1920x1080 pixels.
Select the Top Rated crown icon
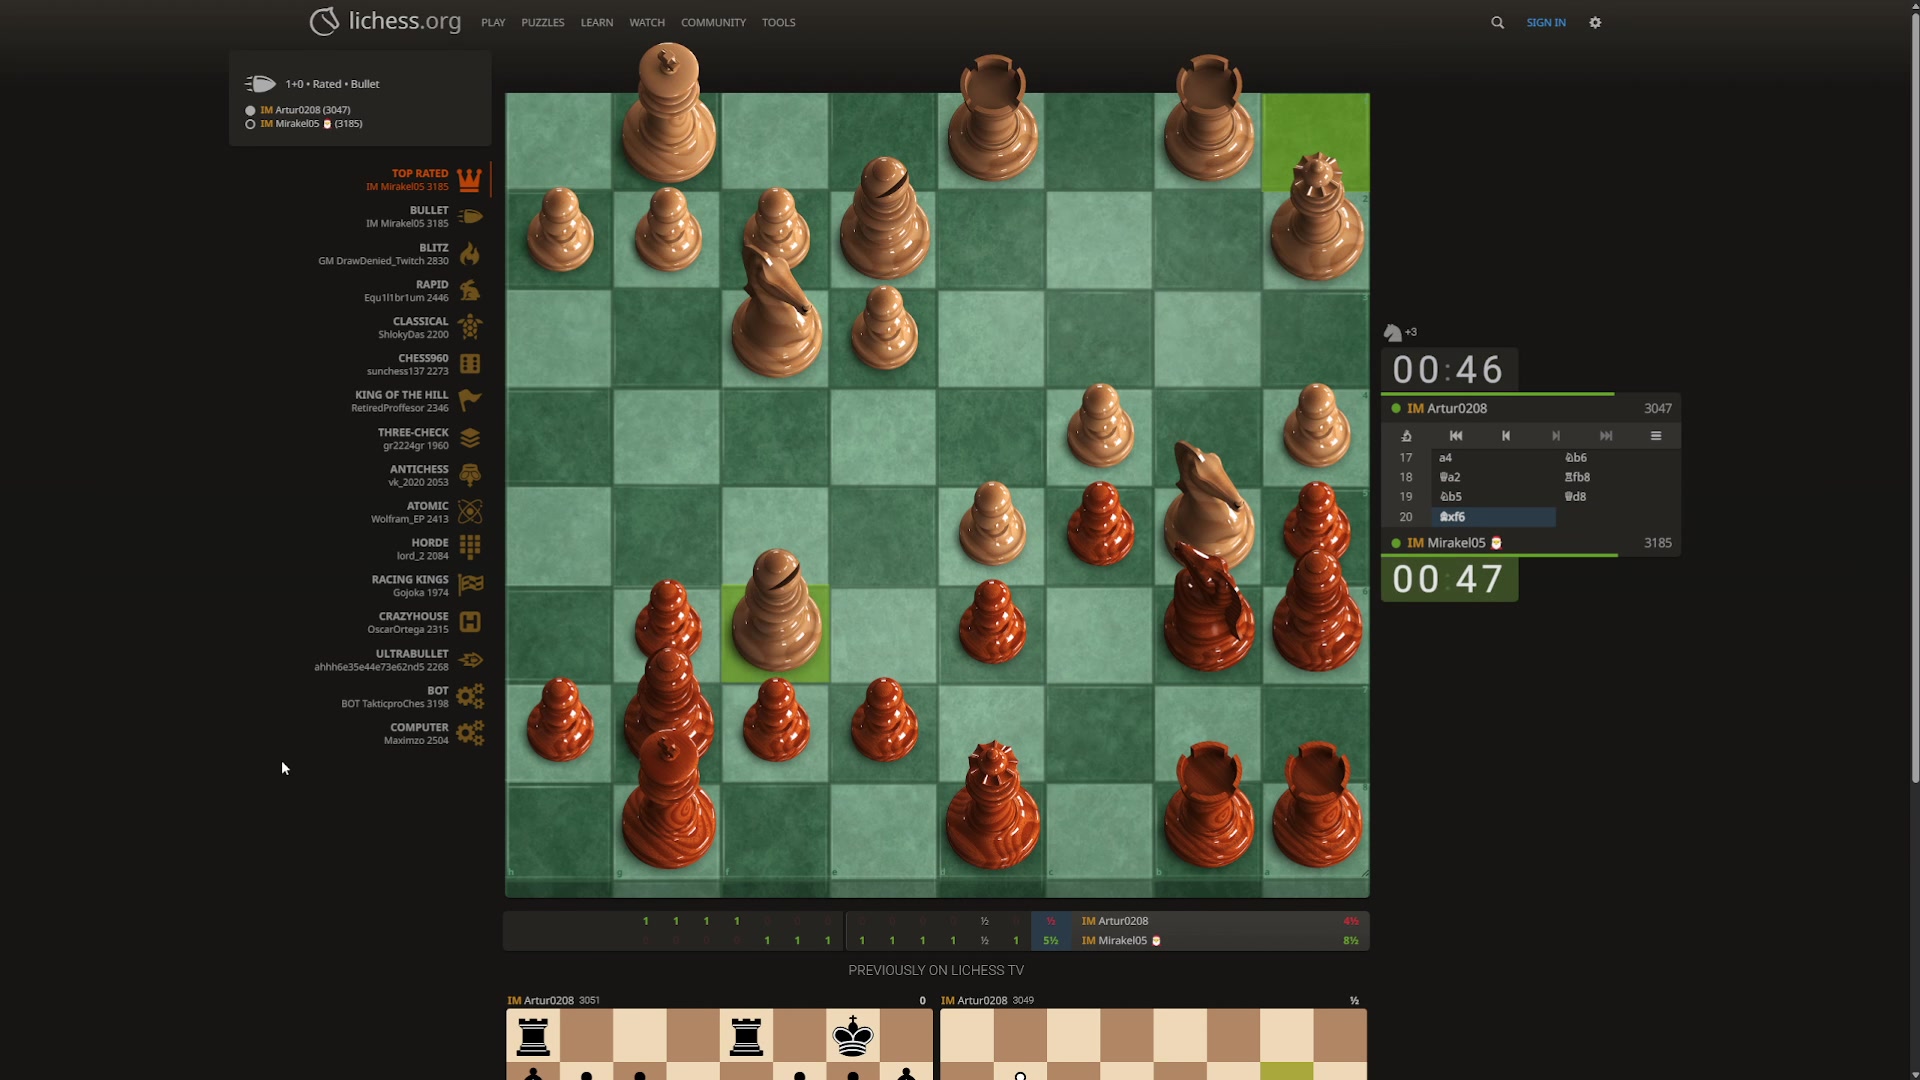click(x=470, y=180)
